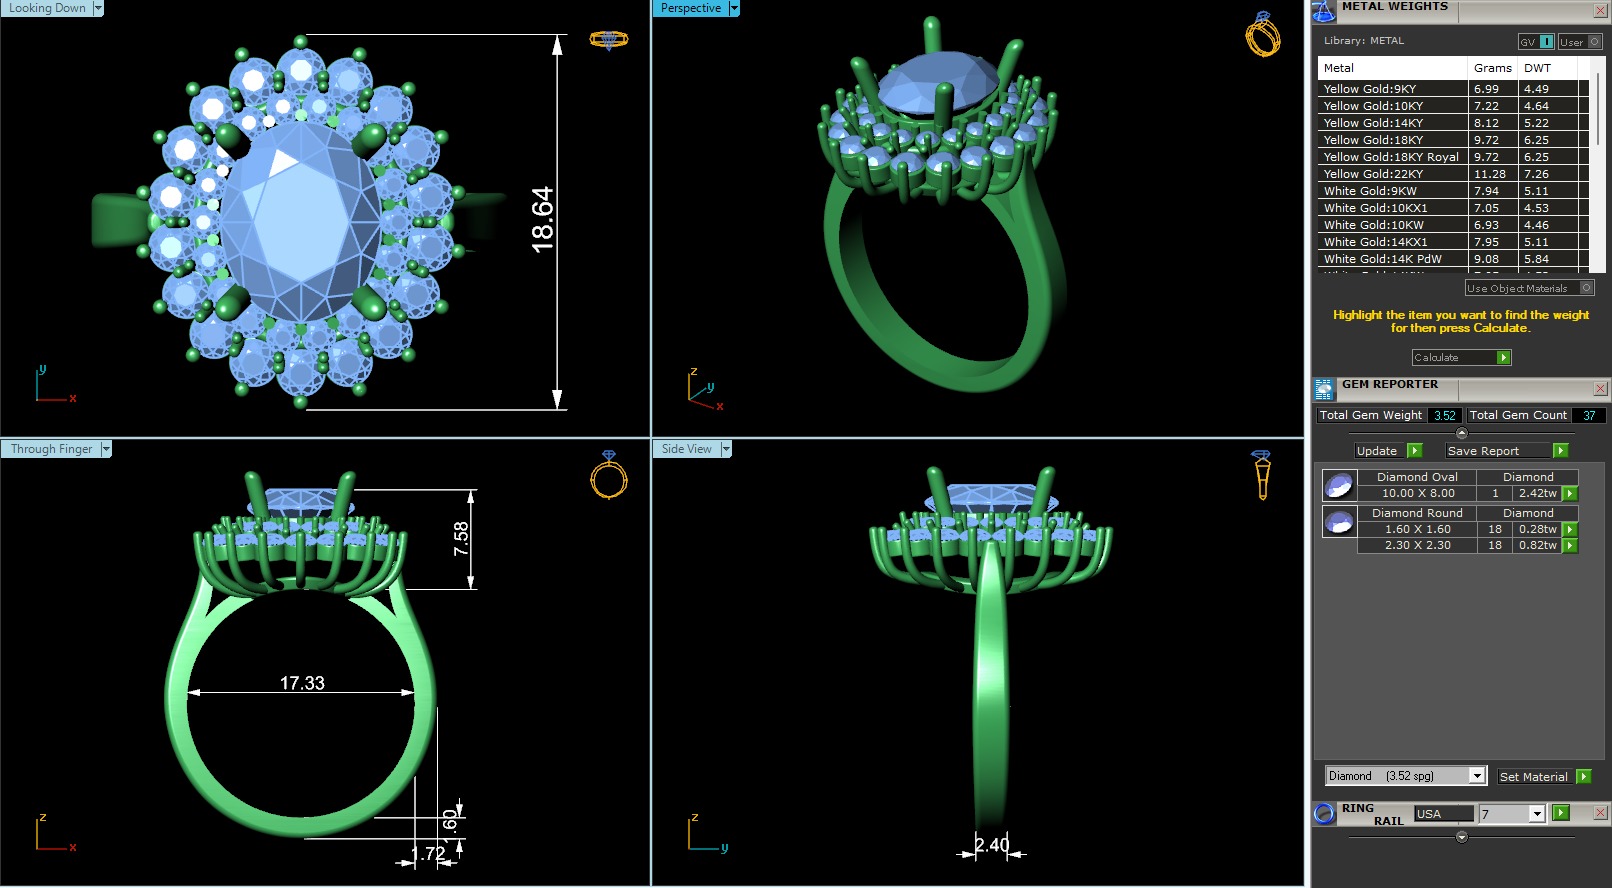
Task: Select the White Gold:14K PdW row
Action: click(1453, 259)
